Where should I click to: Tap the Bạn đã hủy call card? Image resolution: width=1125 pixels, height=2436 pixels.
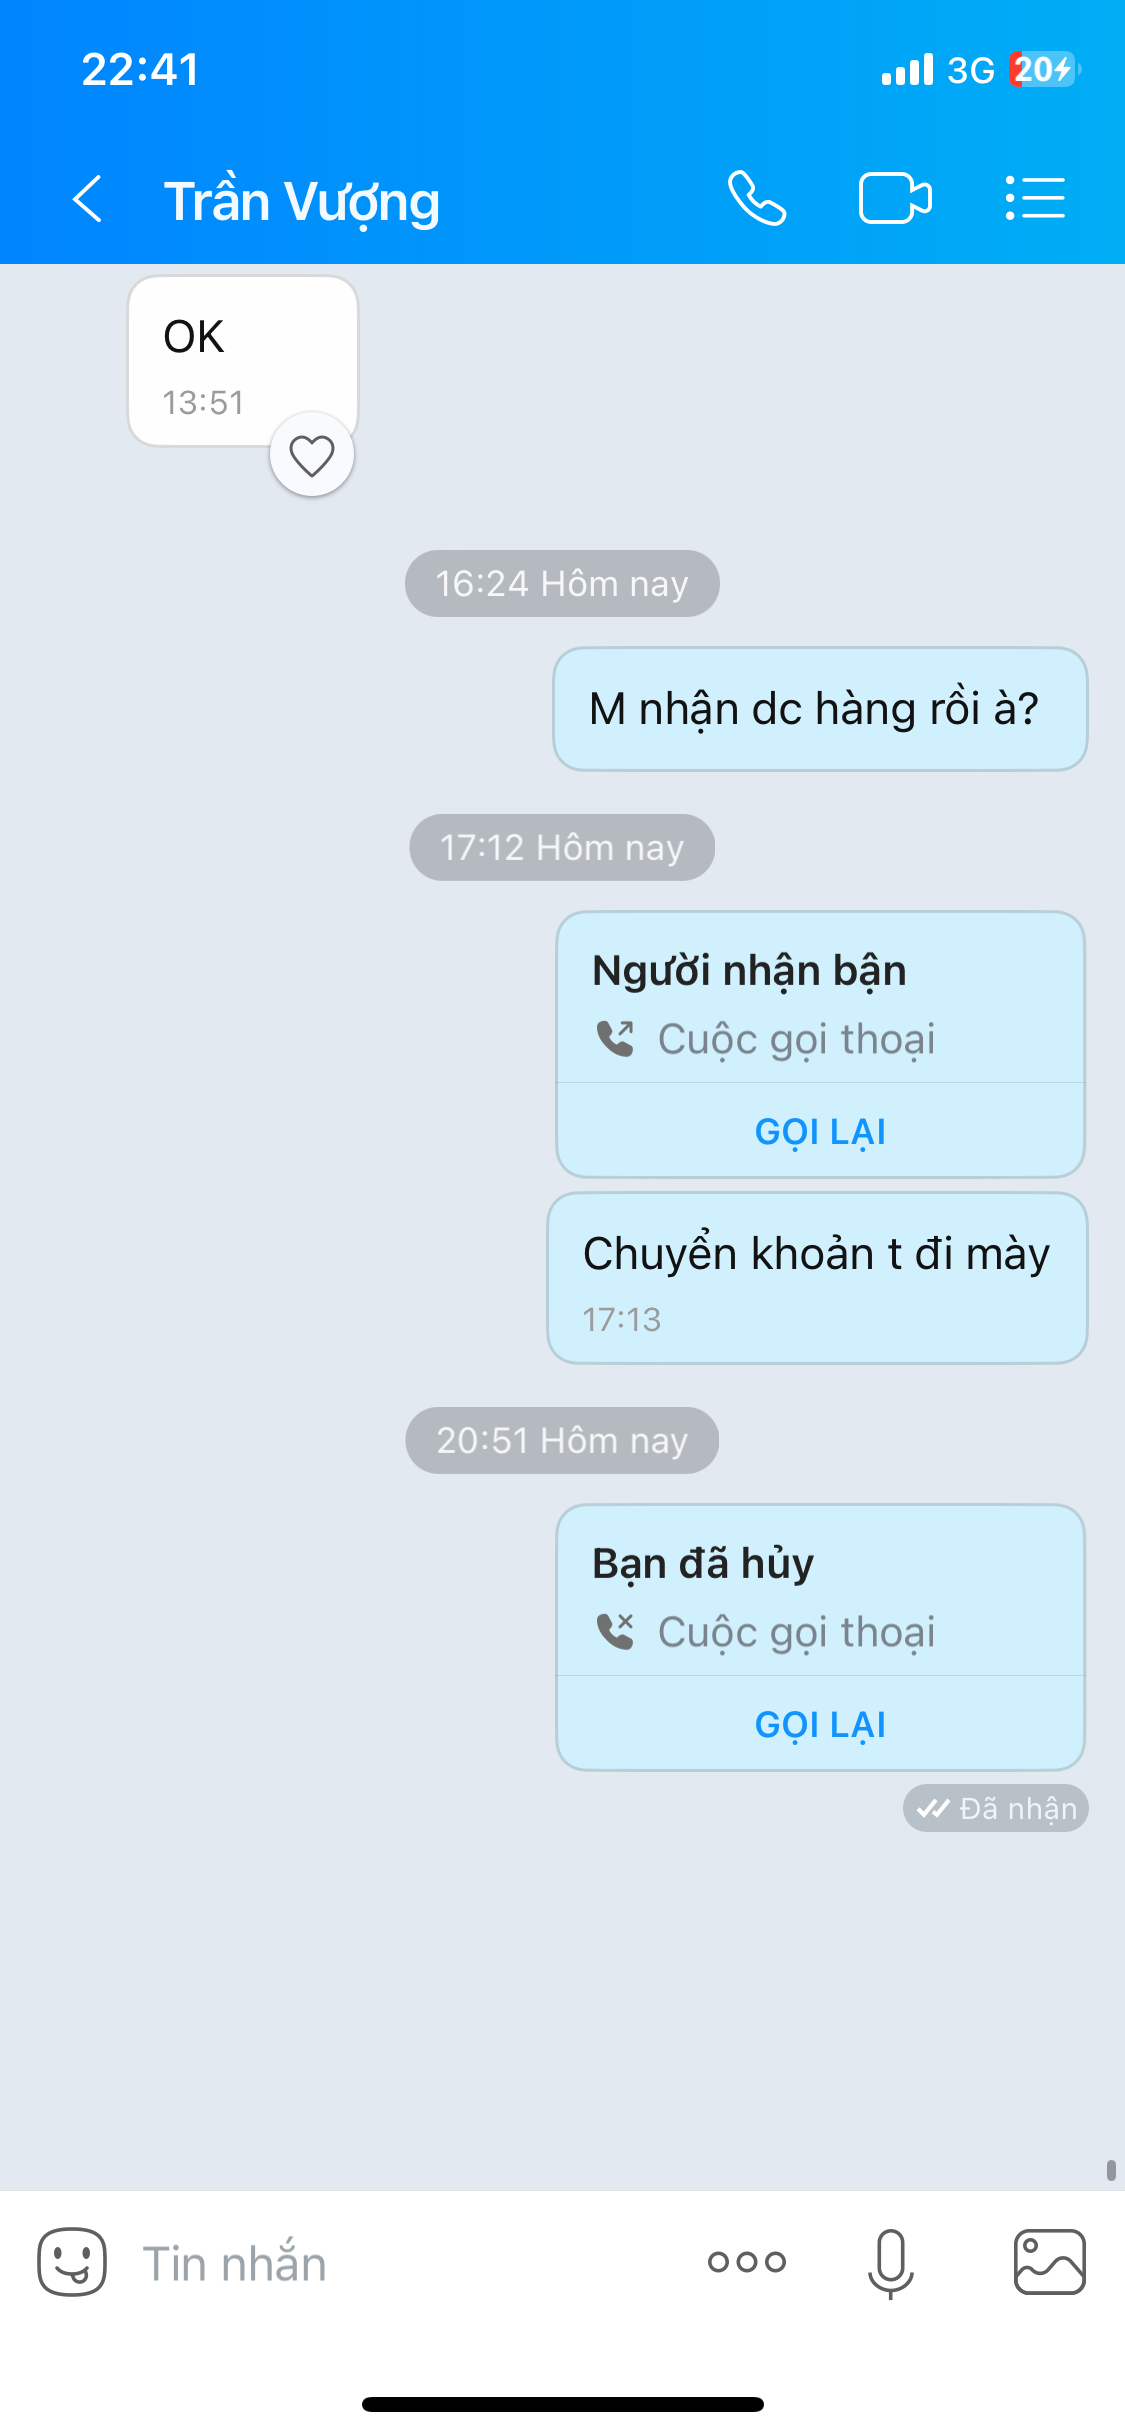tap(820, 1591)
